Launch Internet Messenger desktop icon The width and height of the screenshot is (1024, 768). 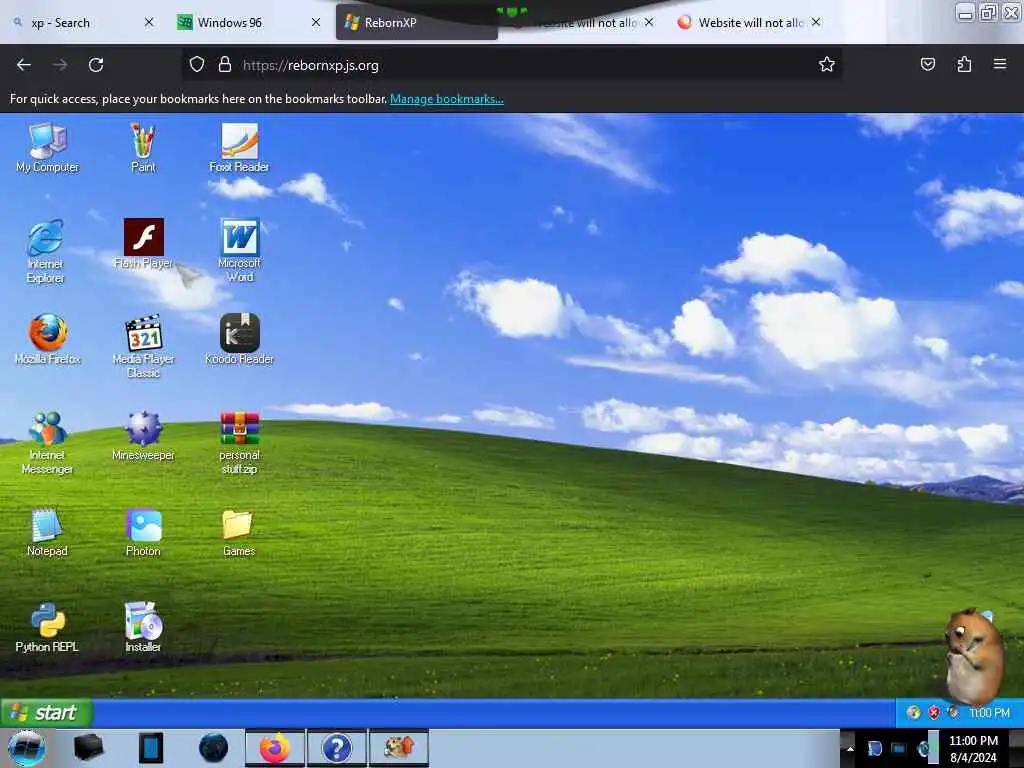47,443
